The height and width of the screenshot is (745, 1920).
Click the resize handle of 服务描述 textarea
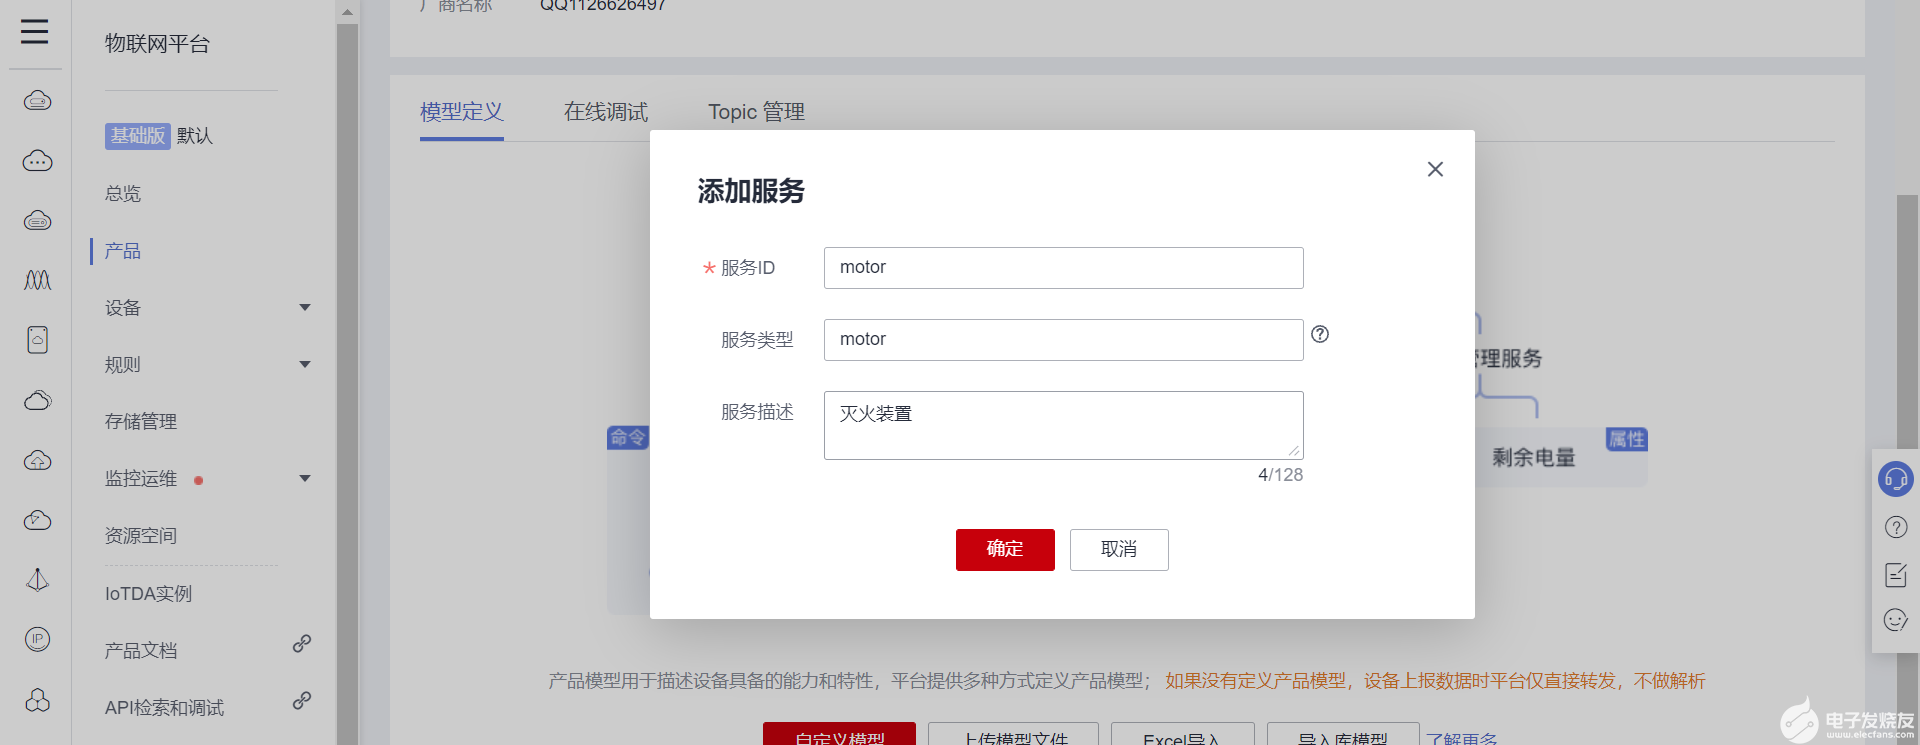(x=1294, y=451)
